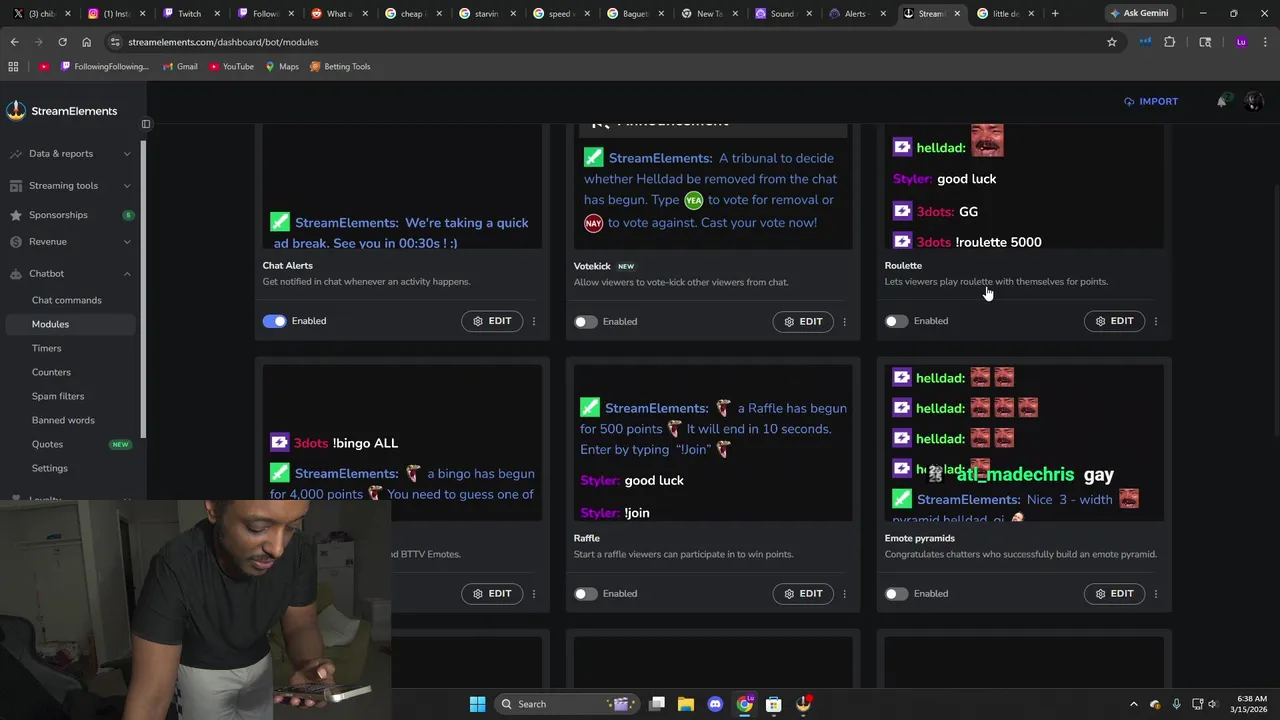Image resolution: width=1280 pixels, height=720 pixels.
Task: Open more options for Roulette module
Action: click(1156, 321)
